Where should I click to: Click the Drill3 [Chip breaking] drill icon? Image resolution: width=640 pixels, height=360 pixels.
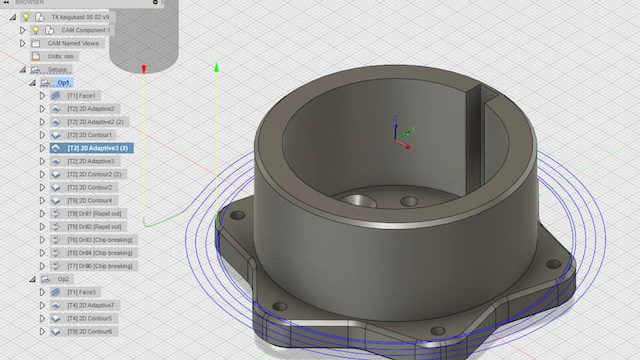click(x=56, y=240)
